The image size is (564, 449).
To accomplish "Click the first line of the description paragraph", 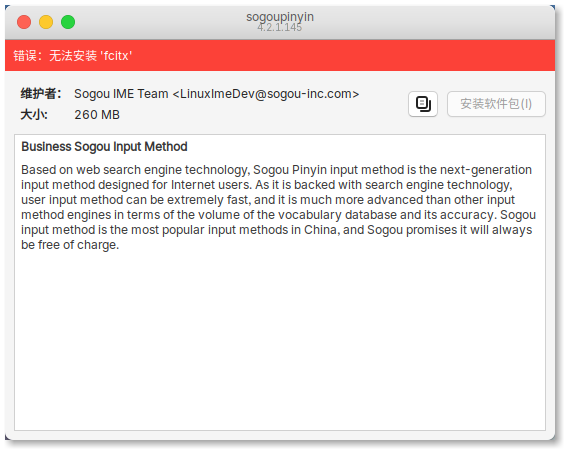I will (x=276, y=170).
